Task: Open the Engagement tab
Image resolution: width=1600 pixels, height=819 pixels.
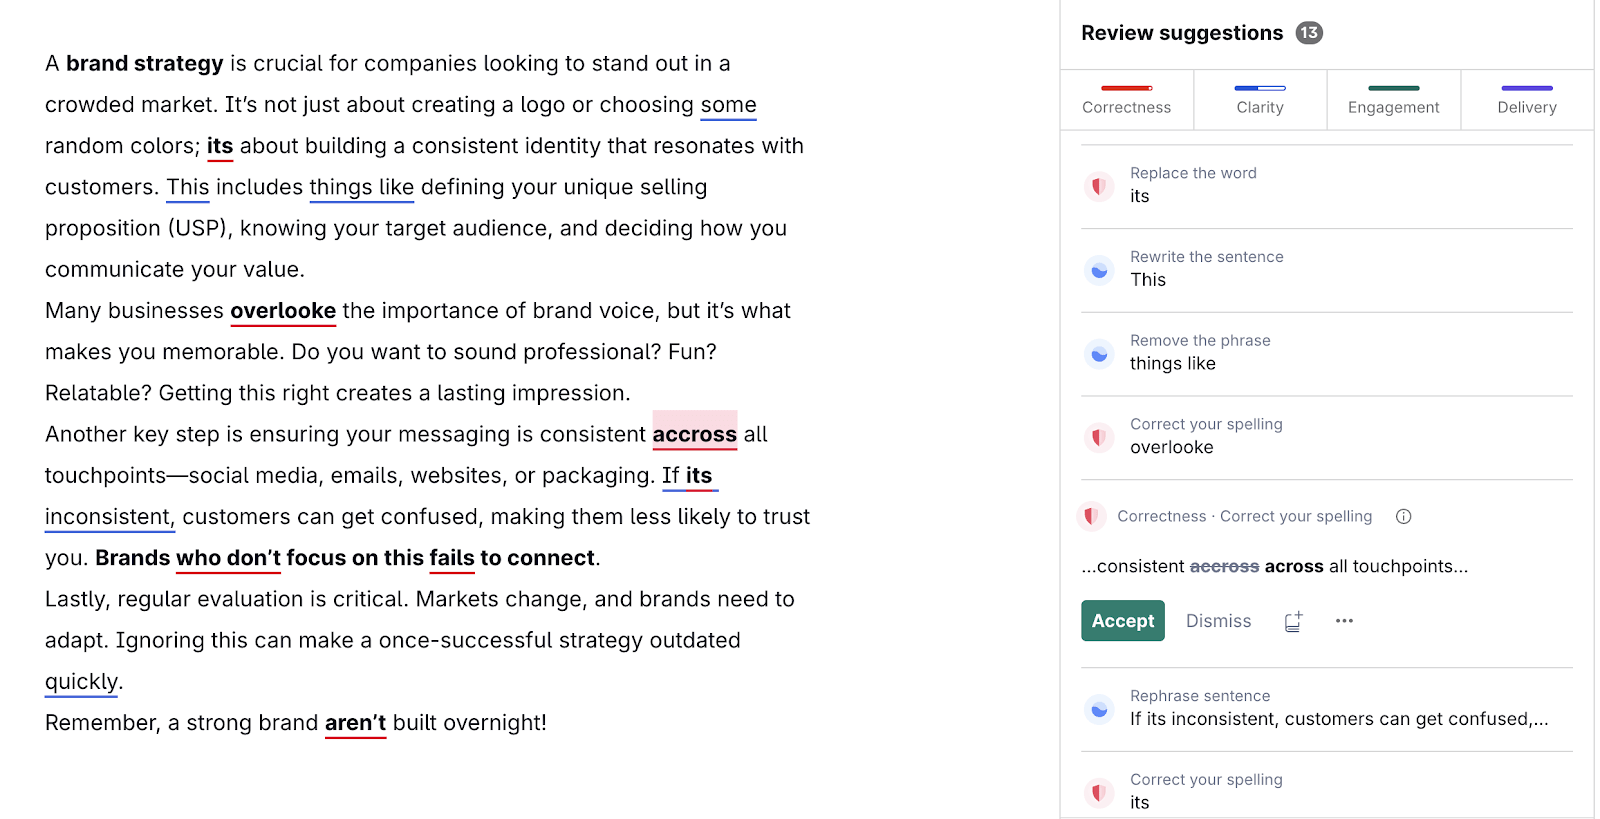Action: (1393, 100)
